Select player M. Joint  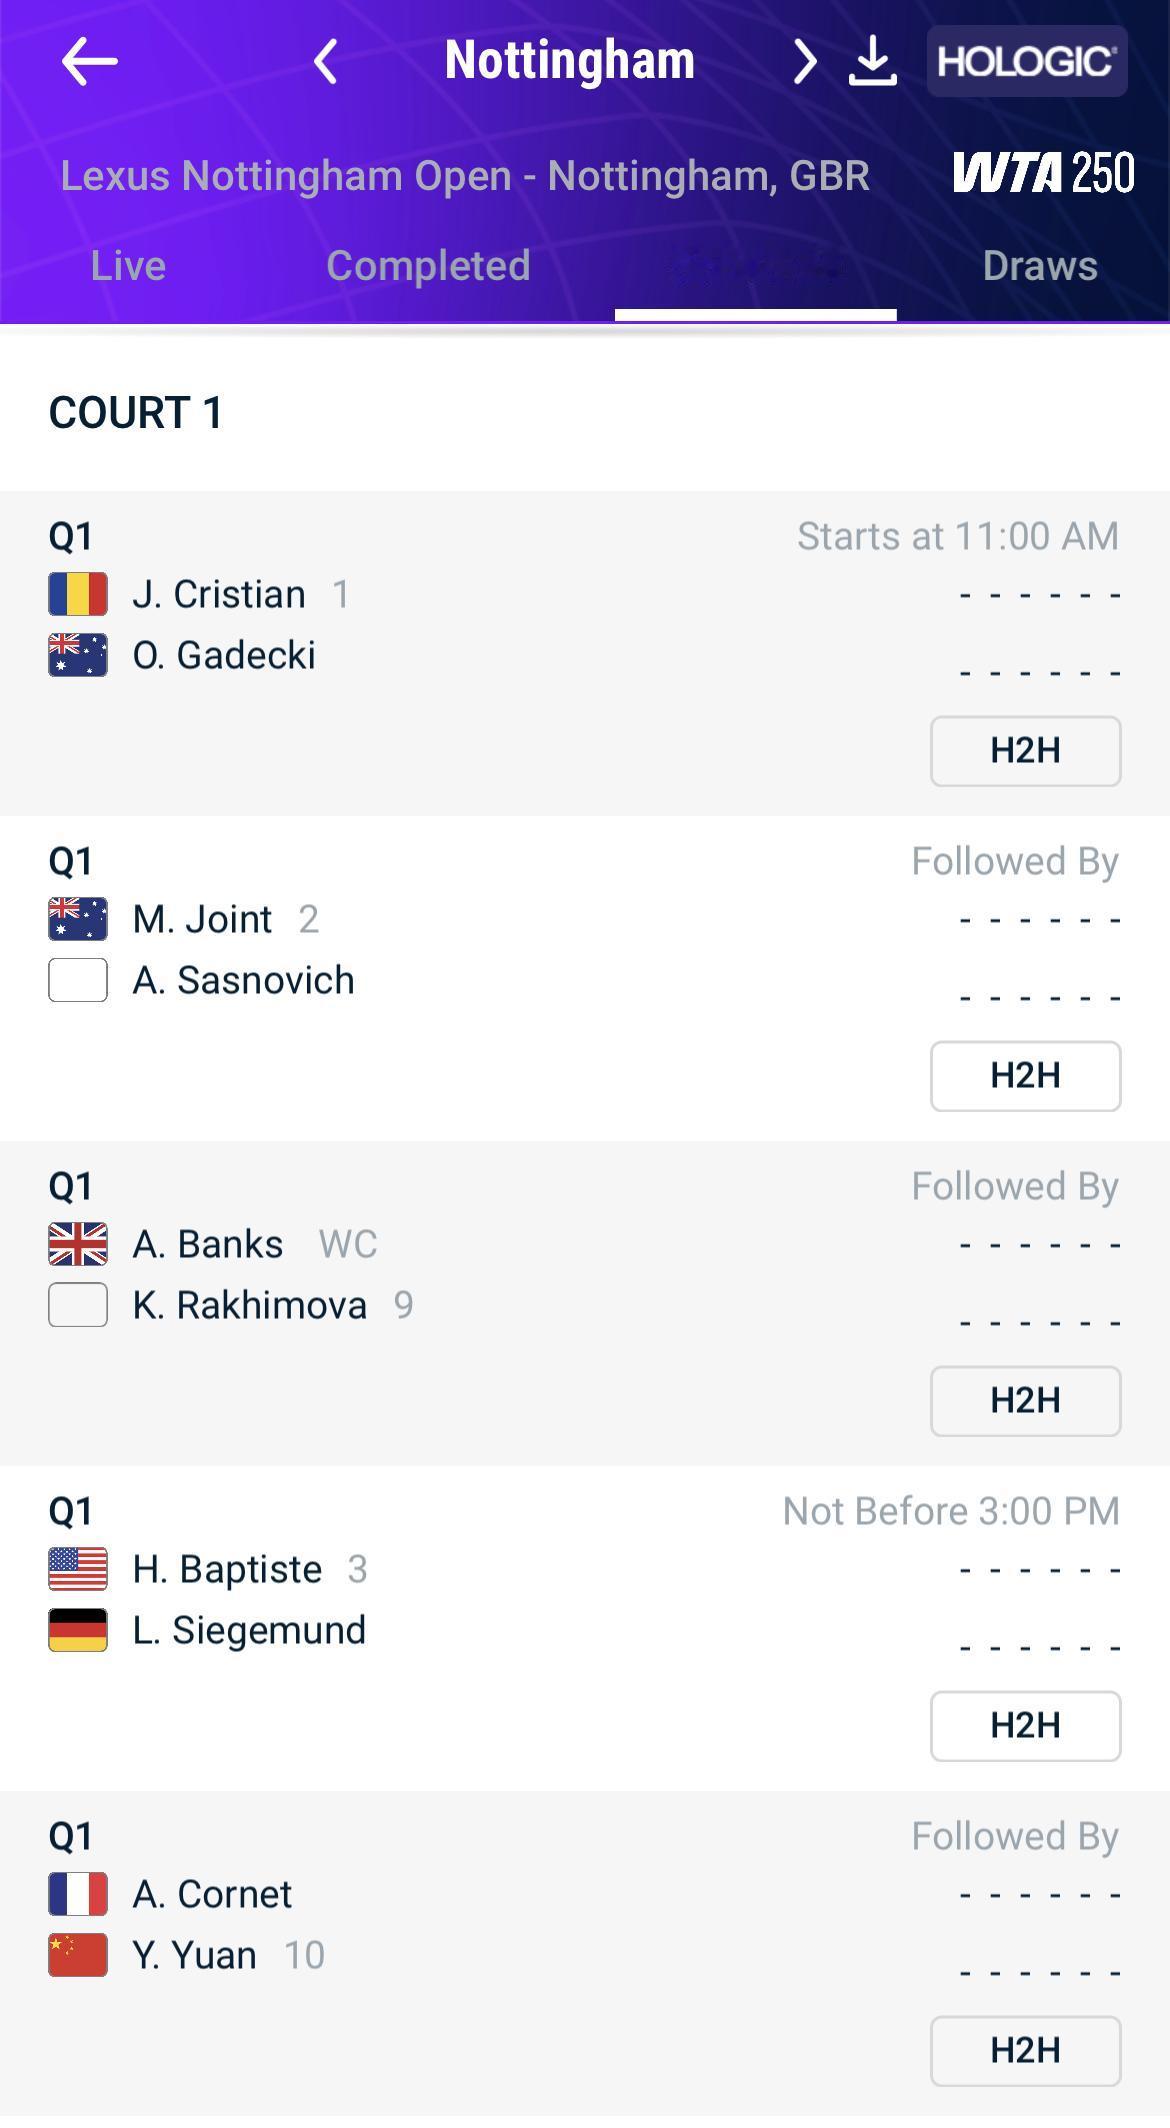click(x=202, y=920)
